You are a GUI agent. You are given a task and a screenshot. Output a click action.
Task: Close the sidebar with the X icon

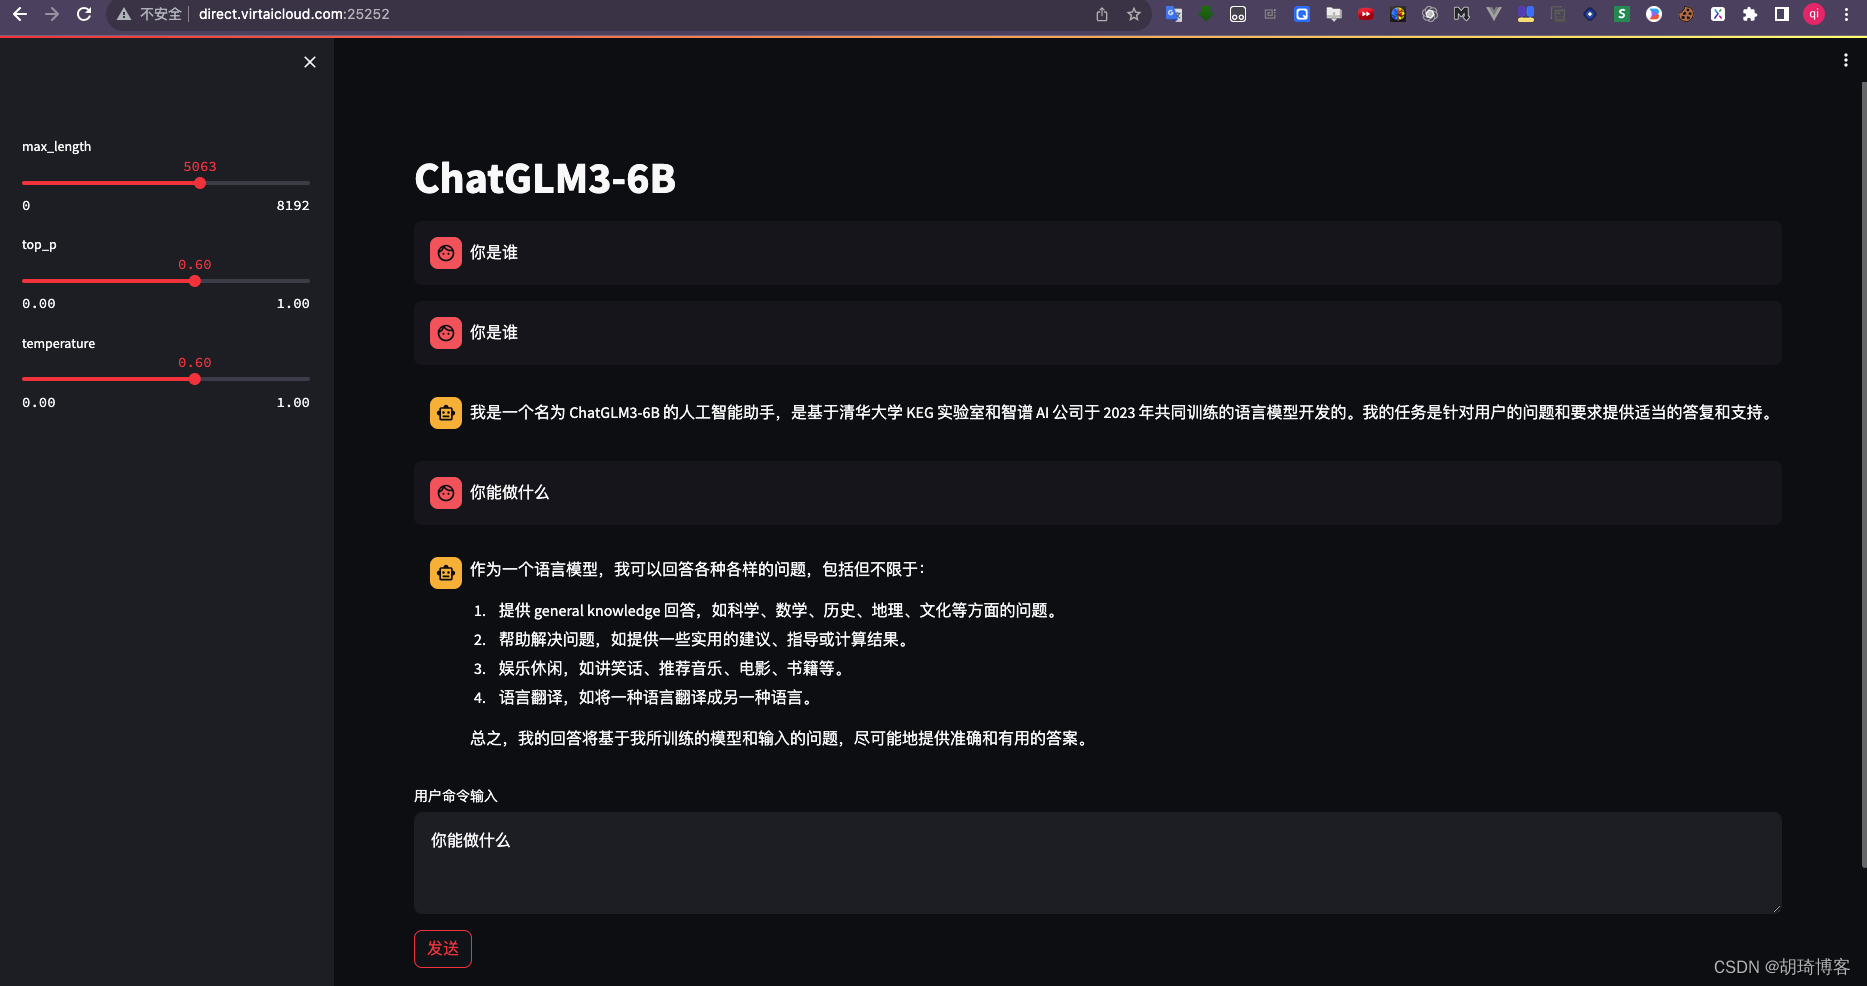[310, 62]
